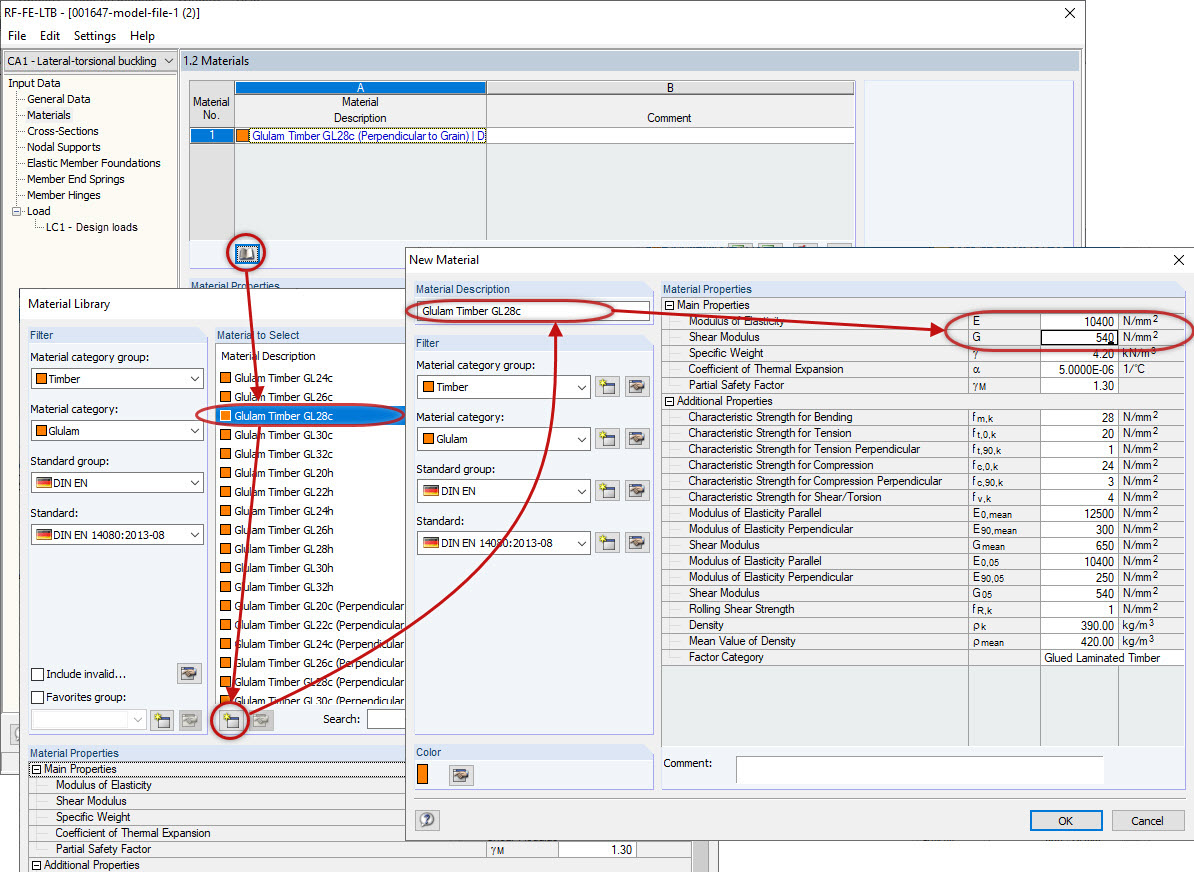
Task: Create new library filter below the material list
Action: click(230, 720)
